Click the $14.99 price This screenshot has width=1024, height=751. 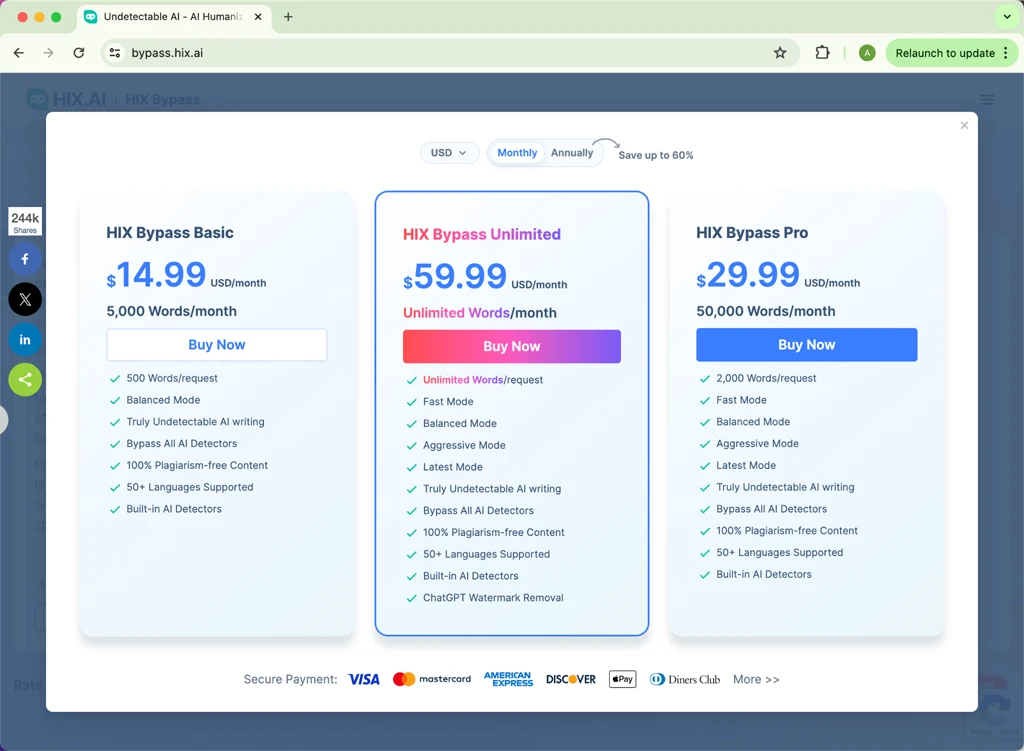pyautogui.click(x=156, y=275)
